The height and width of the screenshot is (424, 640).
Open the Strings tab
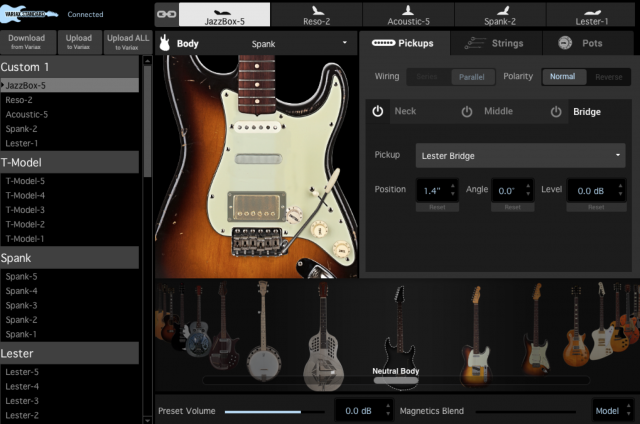click(x=496, y=43)
